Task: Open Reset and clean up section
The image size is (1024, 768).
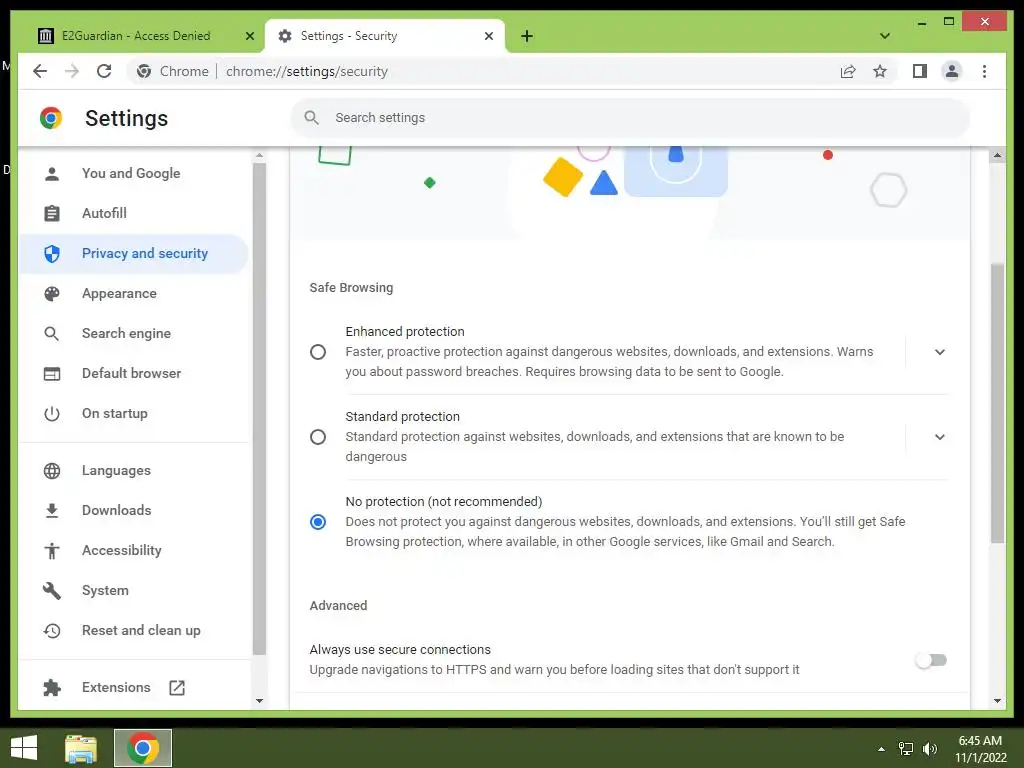Action: (x=134, y=630)
